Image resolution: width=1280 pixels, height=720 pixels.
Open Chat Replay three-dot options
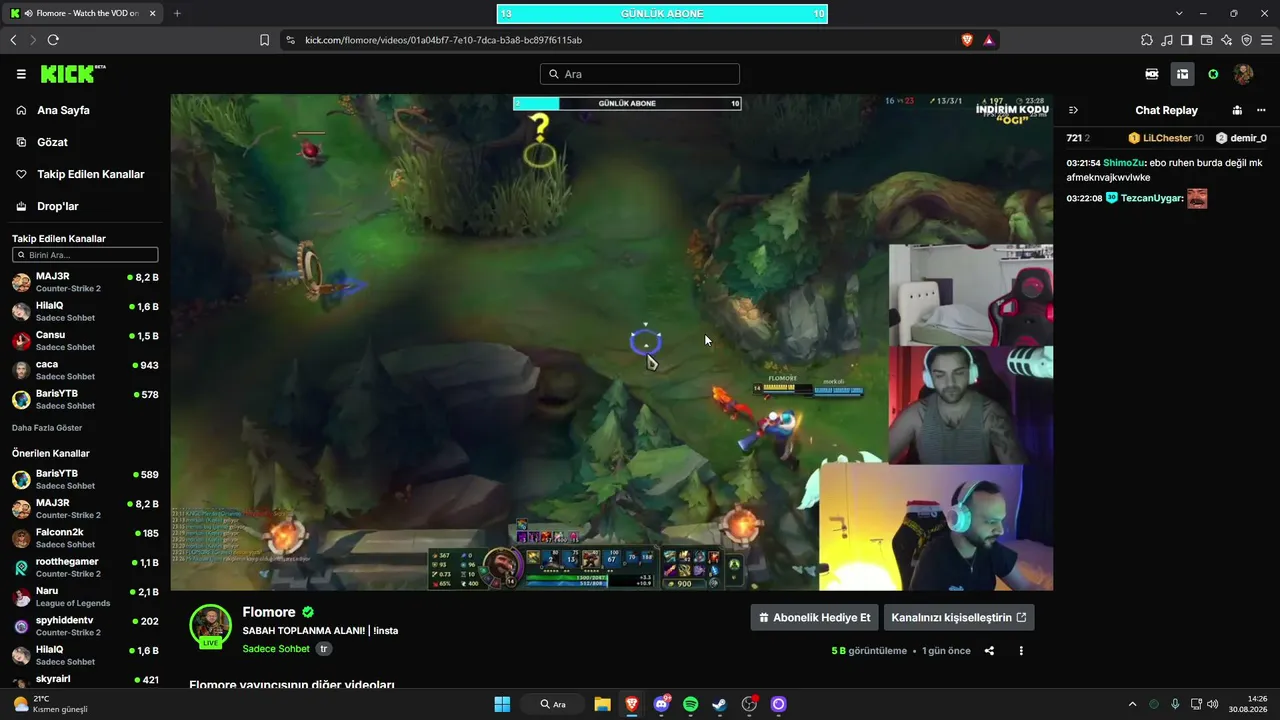coord(1261,110)
